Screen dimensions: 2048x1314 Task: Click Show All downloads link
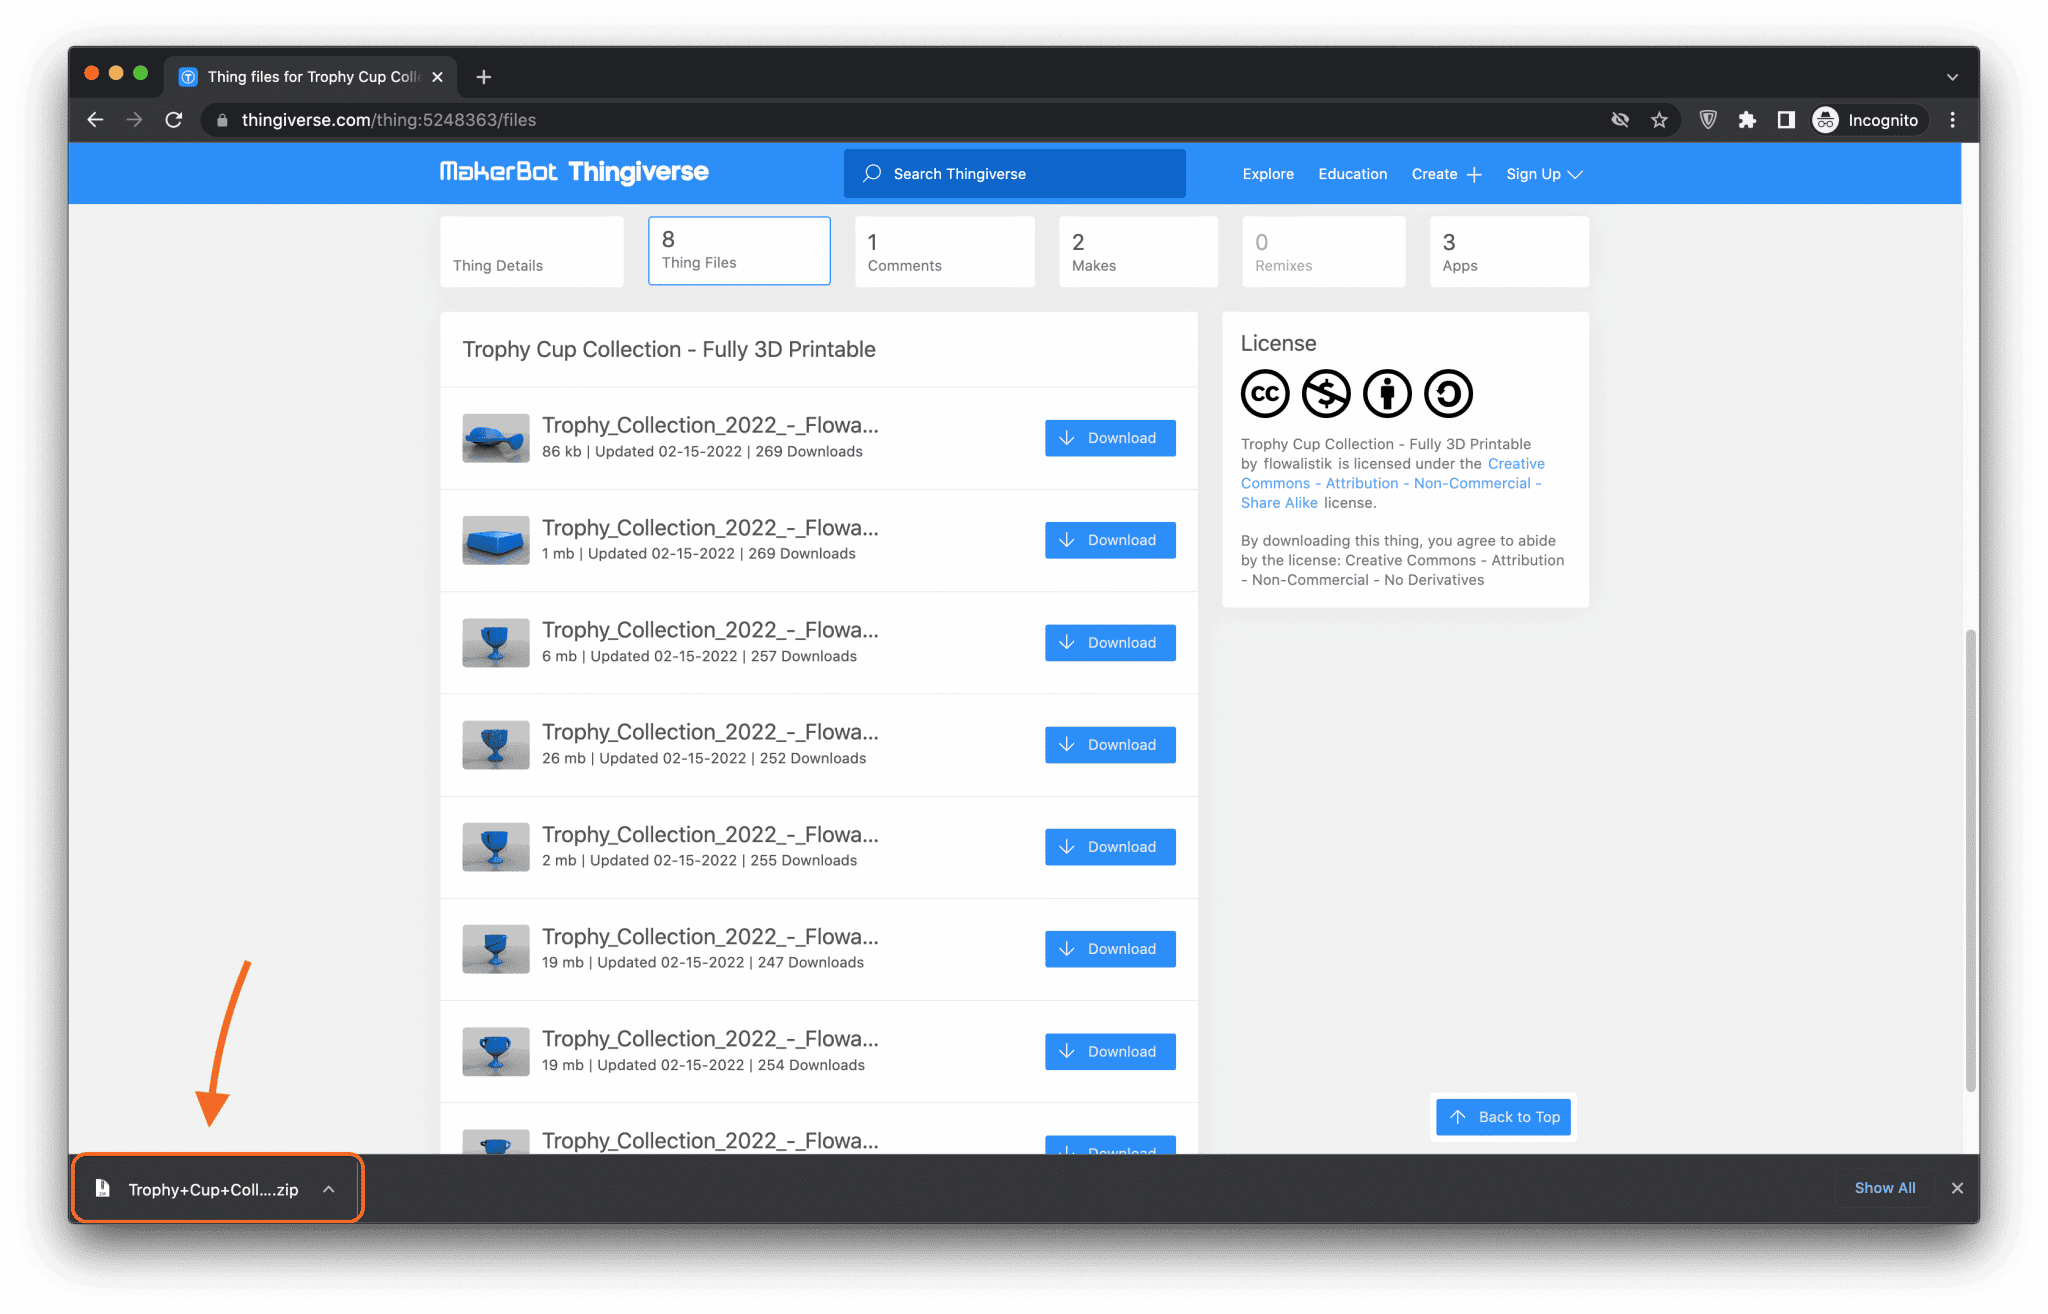pyautogui.click(x=1885, y=1187)
